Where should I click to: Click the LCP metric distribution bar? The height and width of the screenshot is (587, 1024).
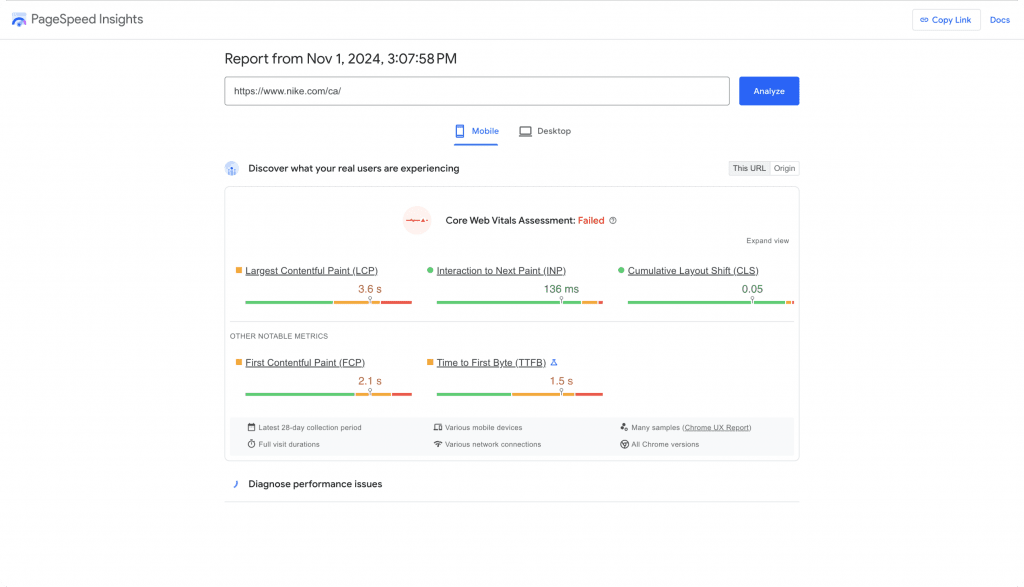[330, 300]
